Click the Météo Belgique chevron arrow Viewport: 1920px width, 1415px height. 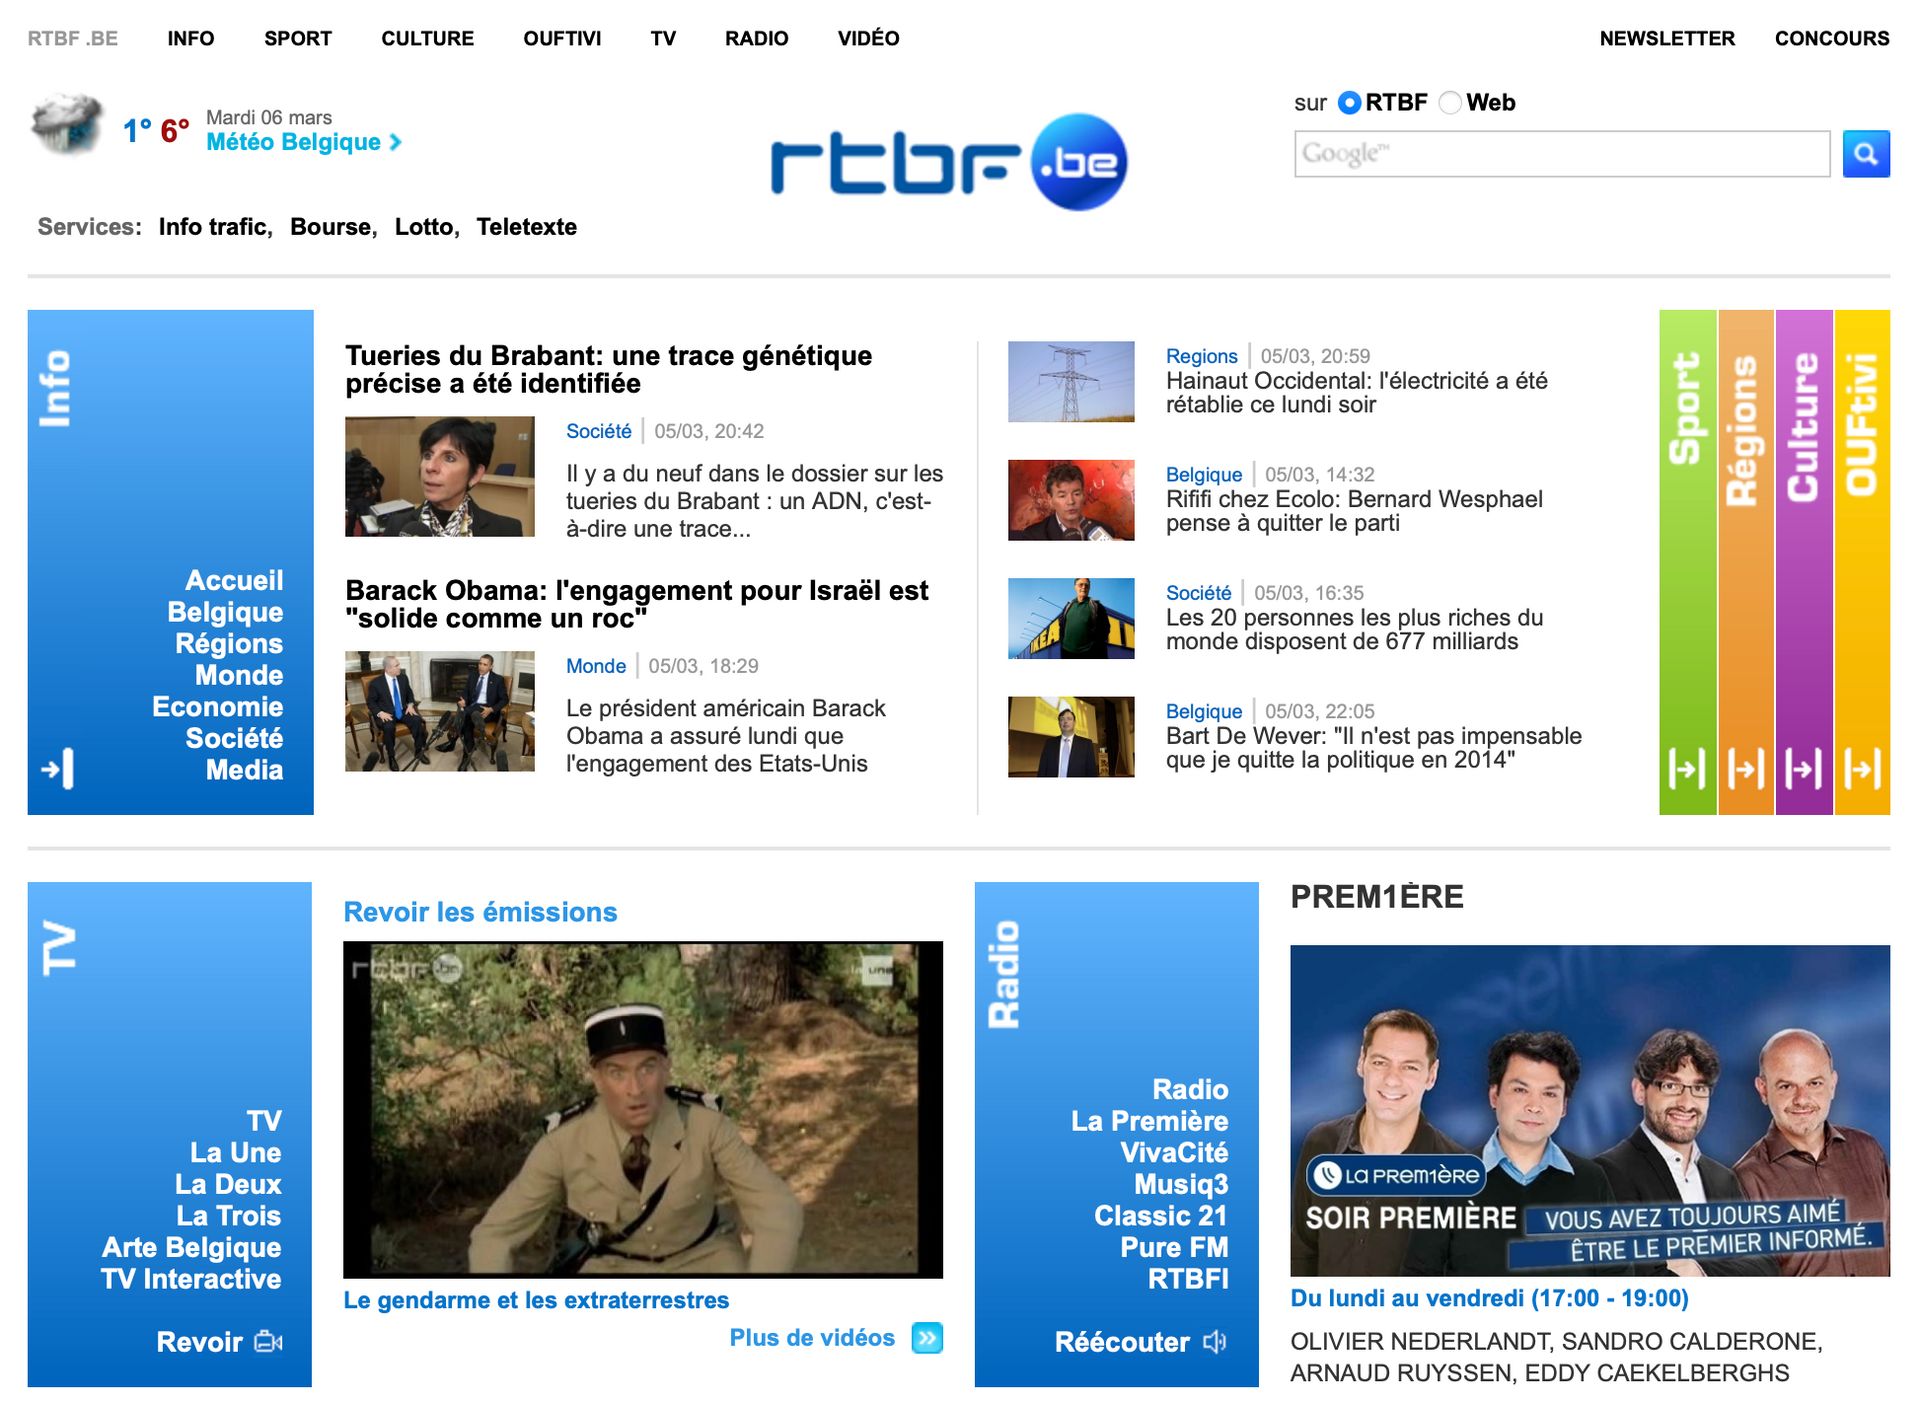point(396,142)
